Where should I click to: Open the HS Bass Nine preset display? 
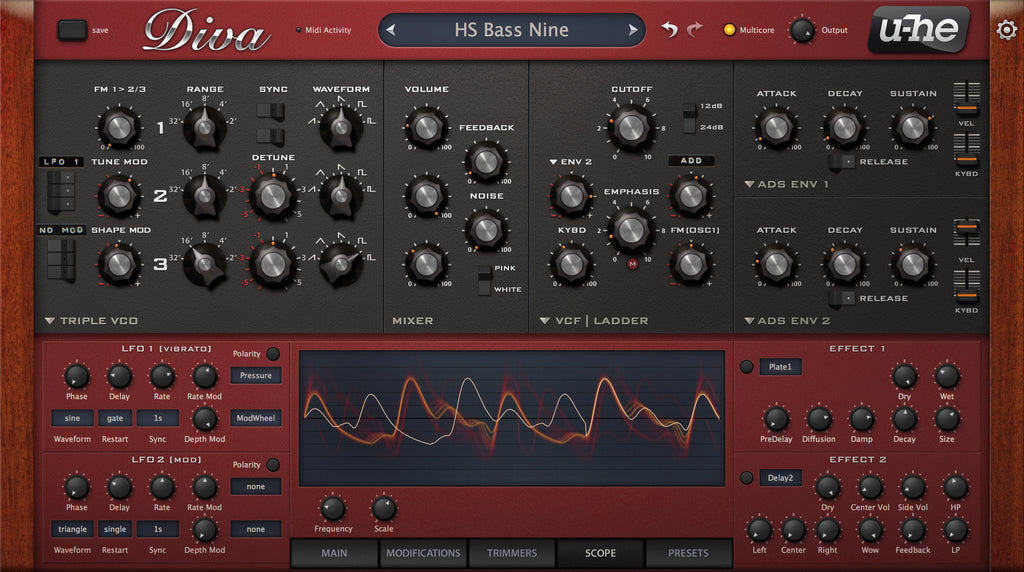pos(511,30)
